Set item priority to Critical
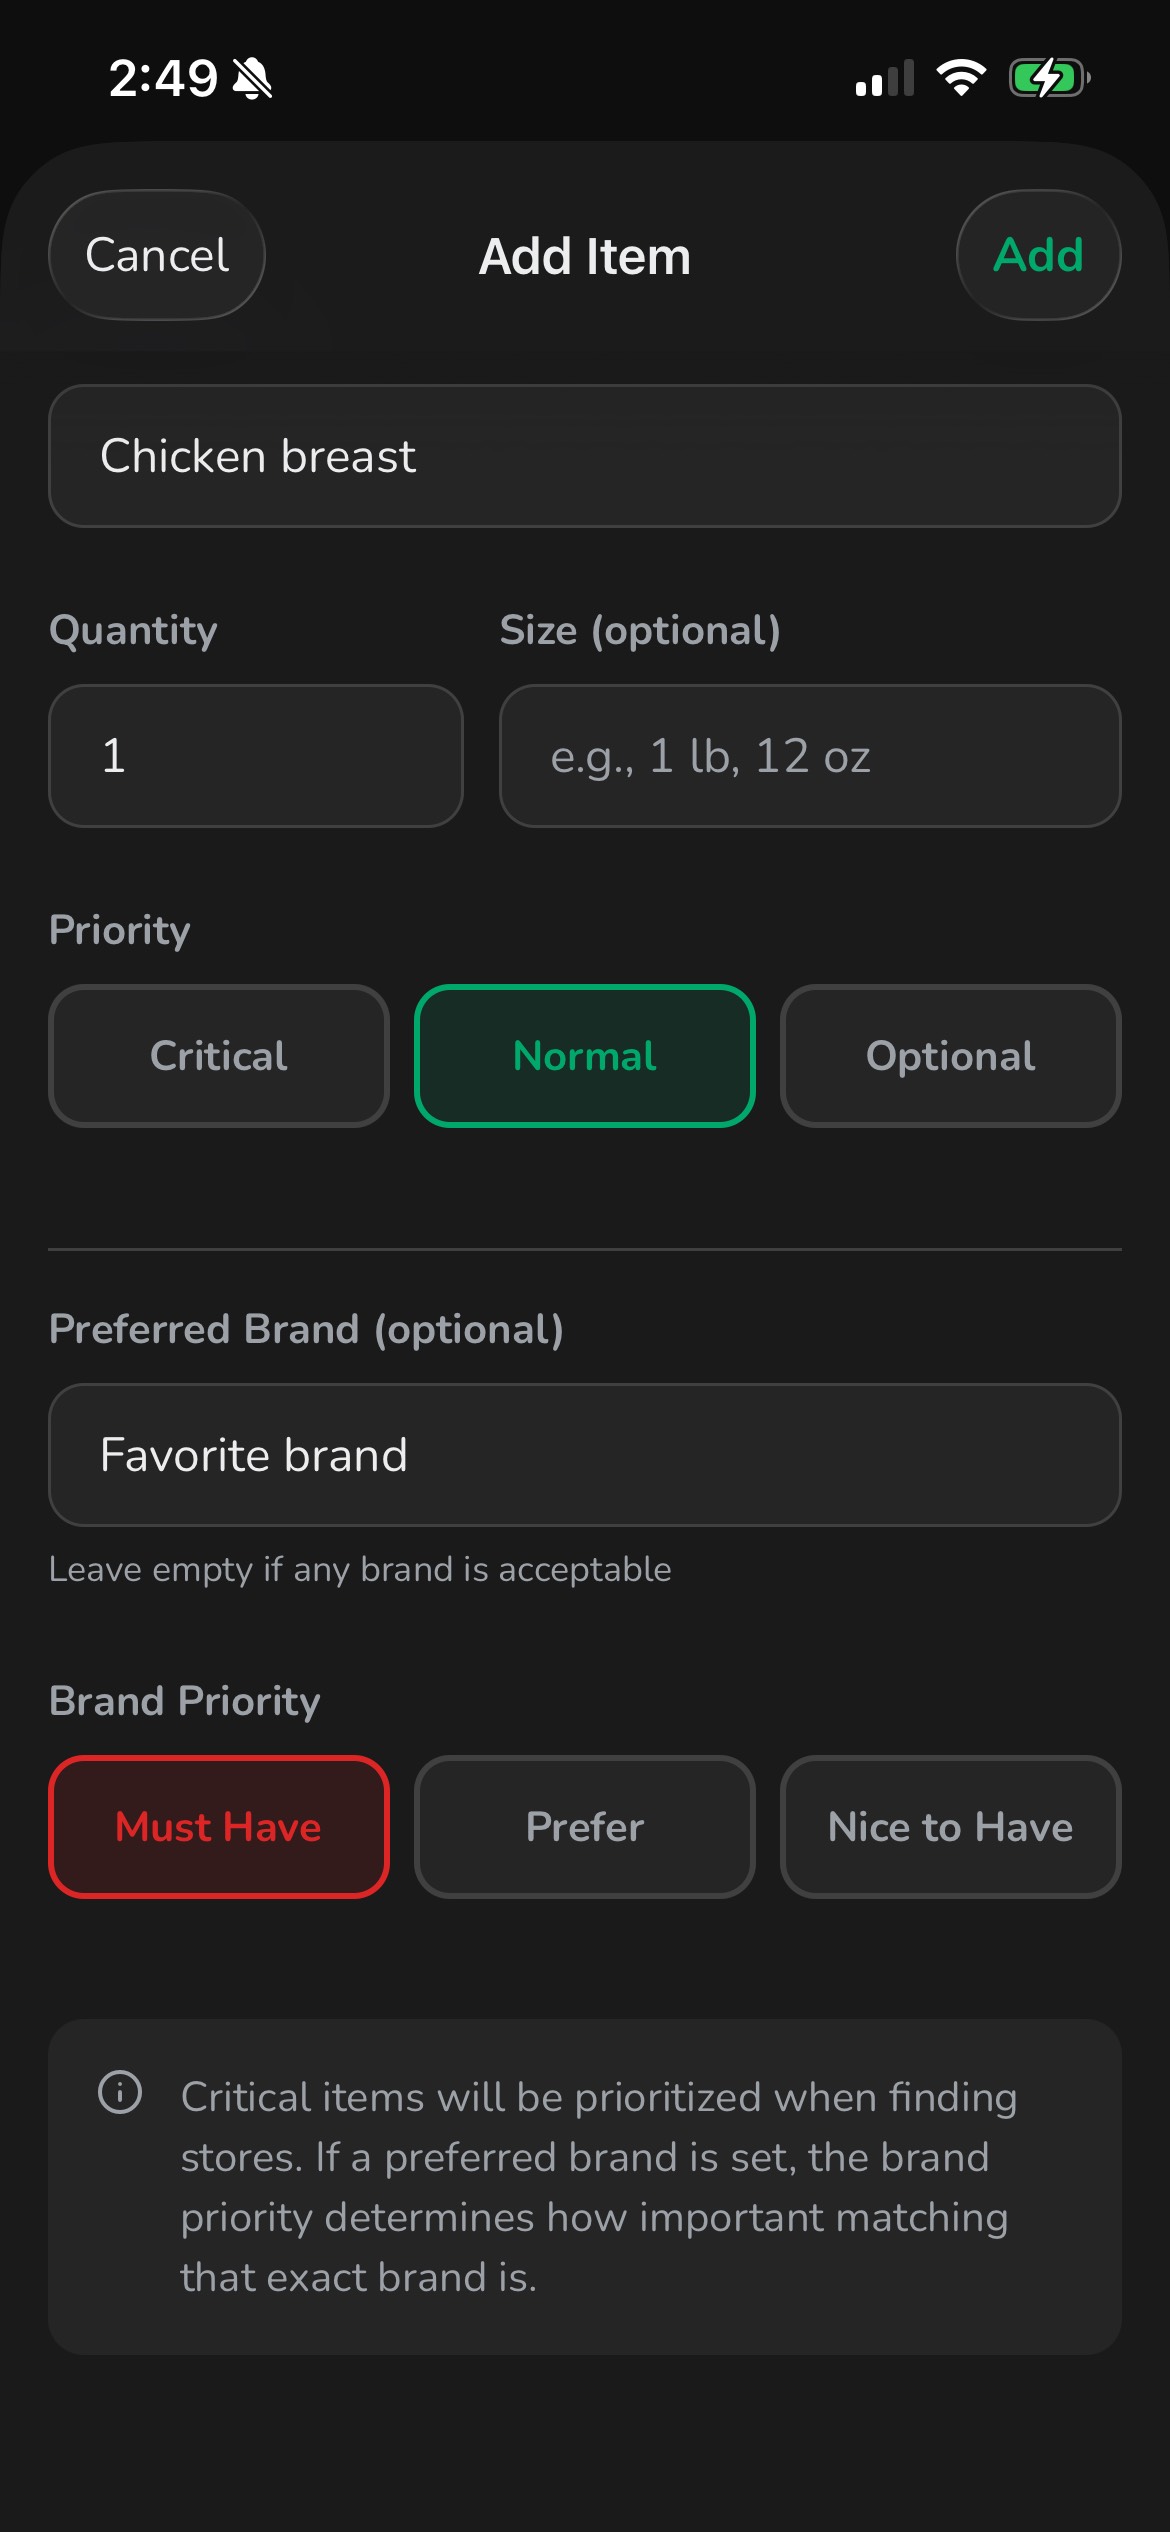 click(219, 1056)
